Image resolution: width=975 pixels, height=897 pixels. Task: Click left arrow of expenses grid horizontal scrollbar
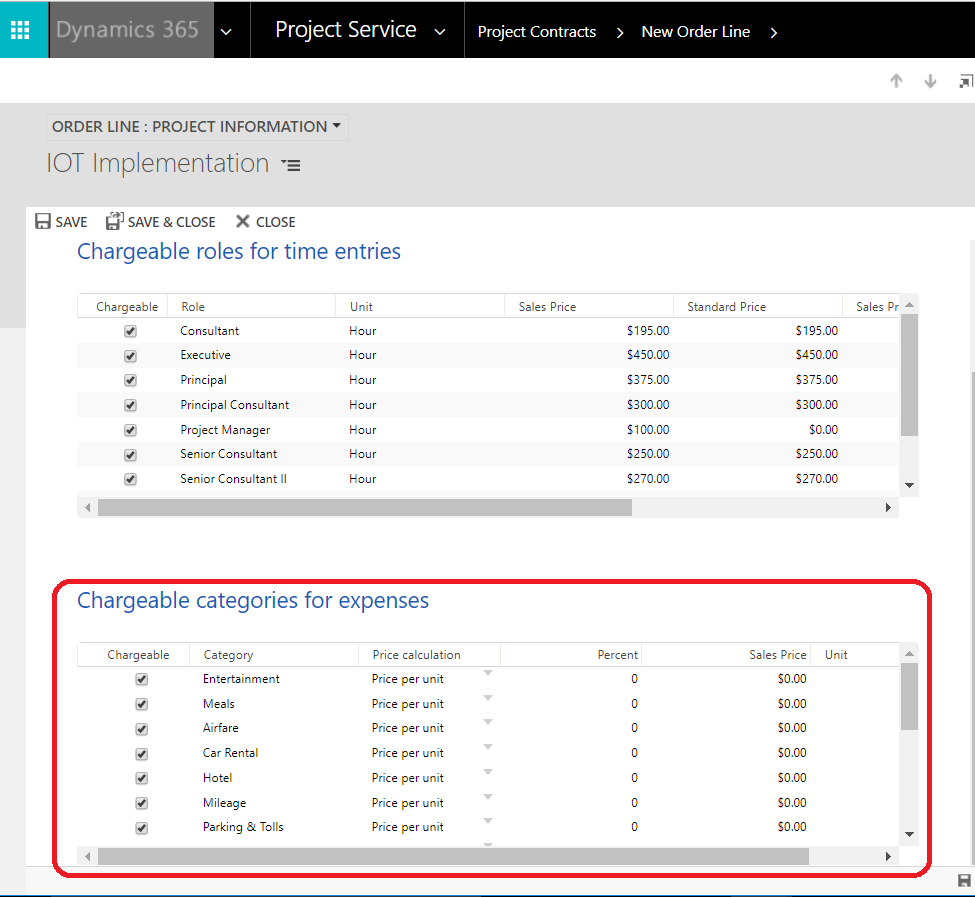tap(88, 857)
